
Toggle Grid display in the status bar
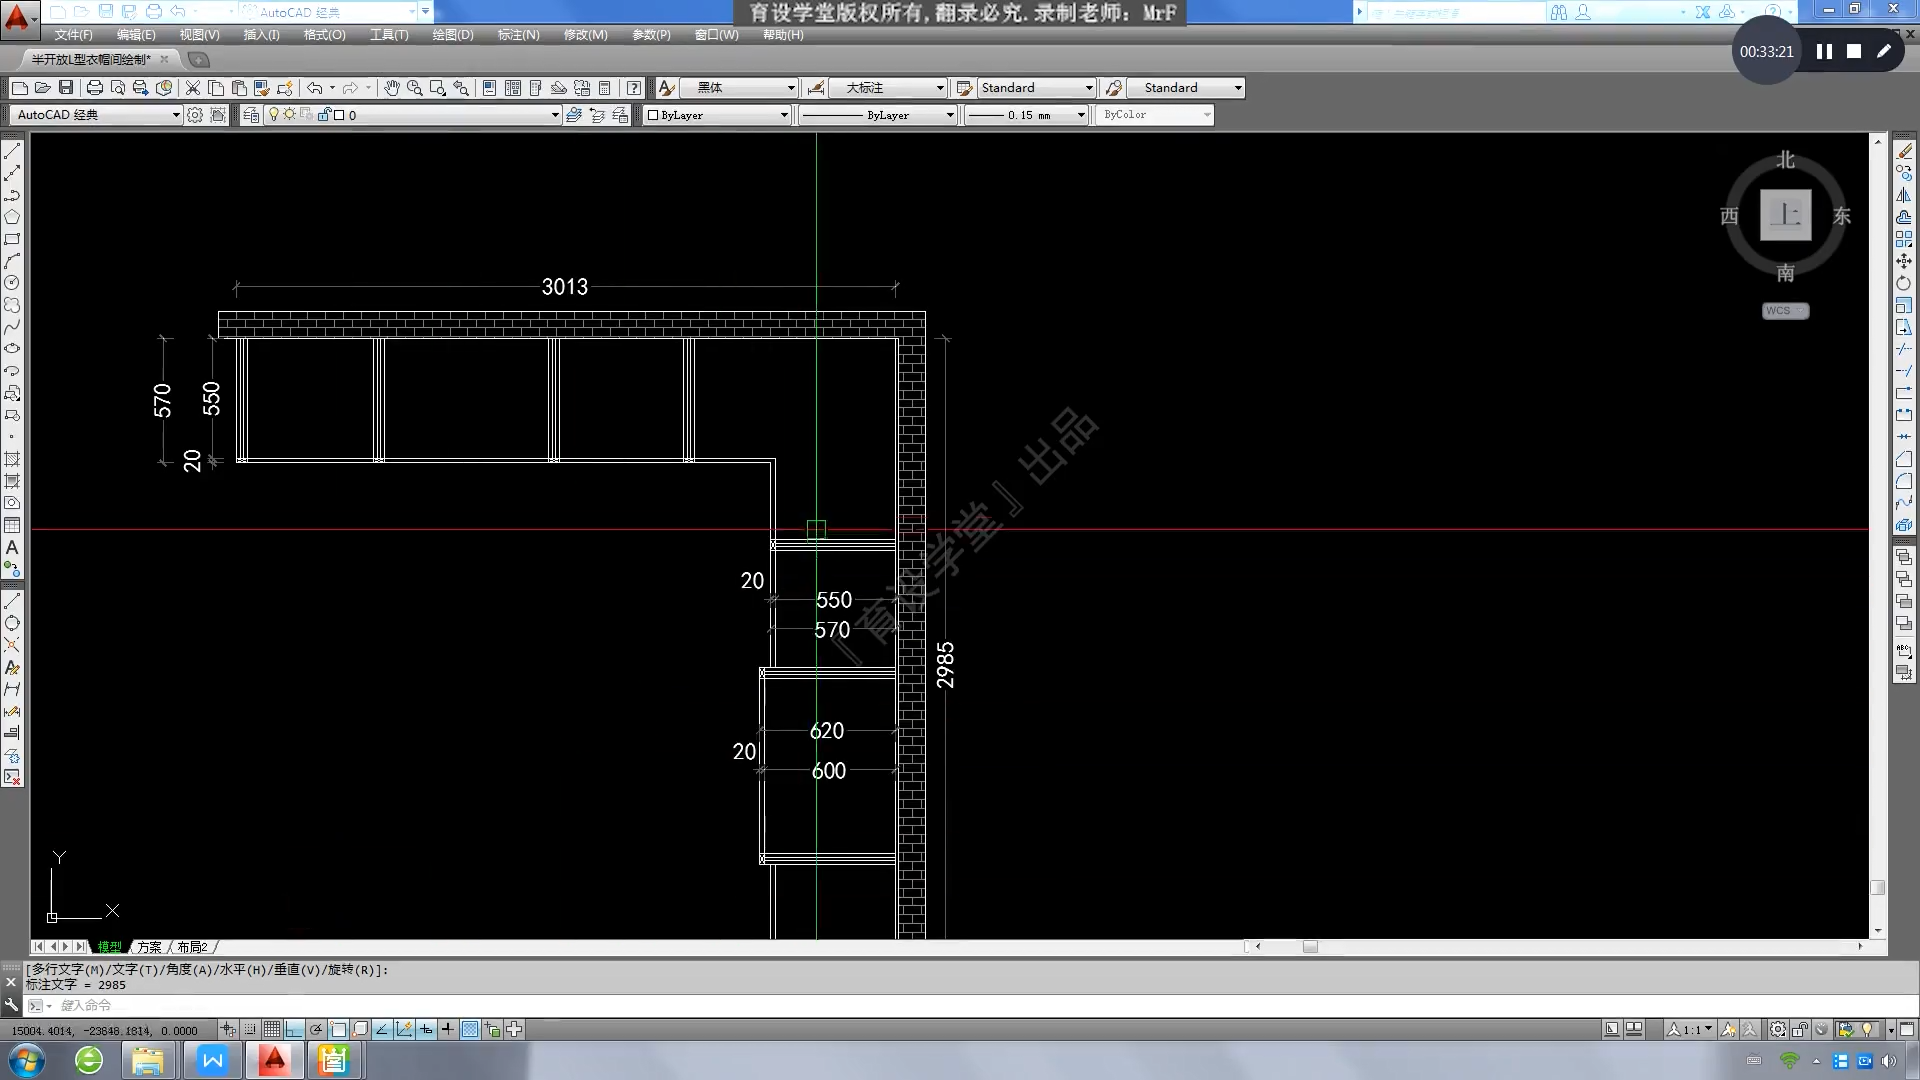[x=272, y=1029]
